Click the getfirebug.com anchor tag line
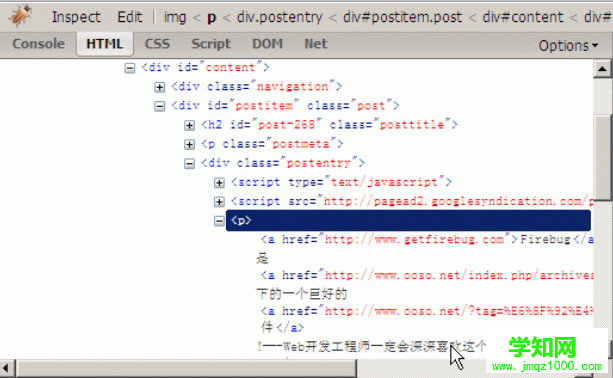Viewport: 613px width, 378px height. pos(427,239)
